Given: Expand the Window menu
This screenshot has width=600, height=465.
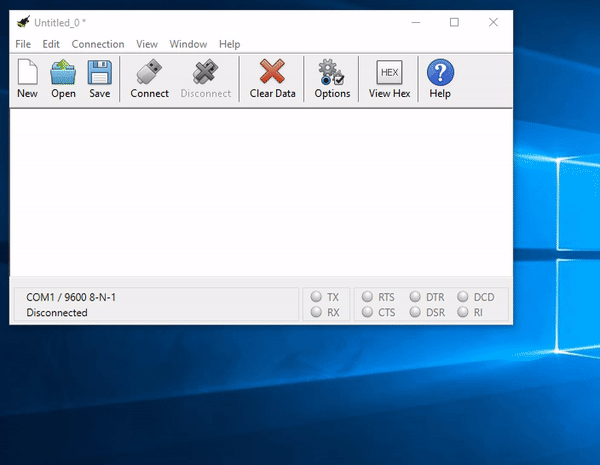Looking at the screenshot, I should [188, 44].
